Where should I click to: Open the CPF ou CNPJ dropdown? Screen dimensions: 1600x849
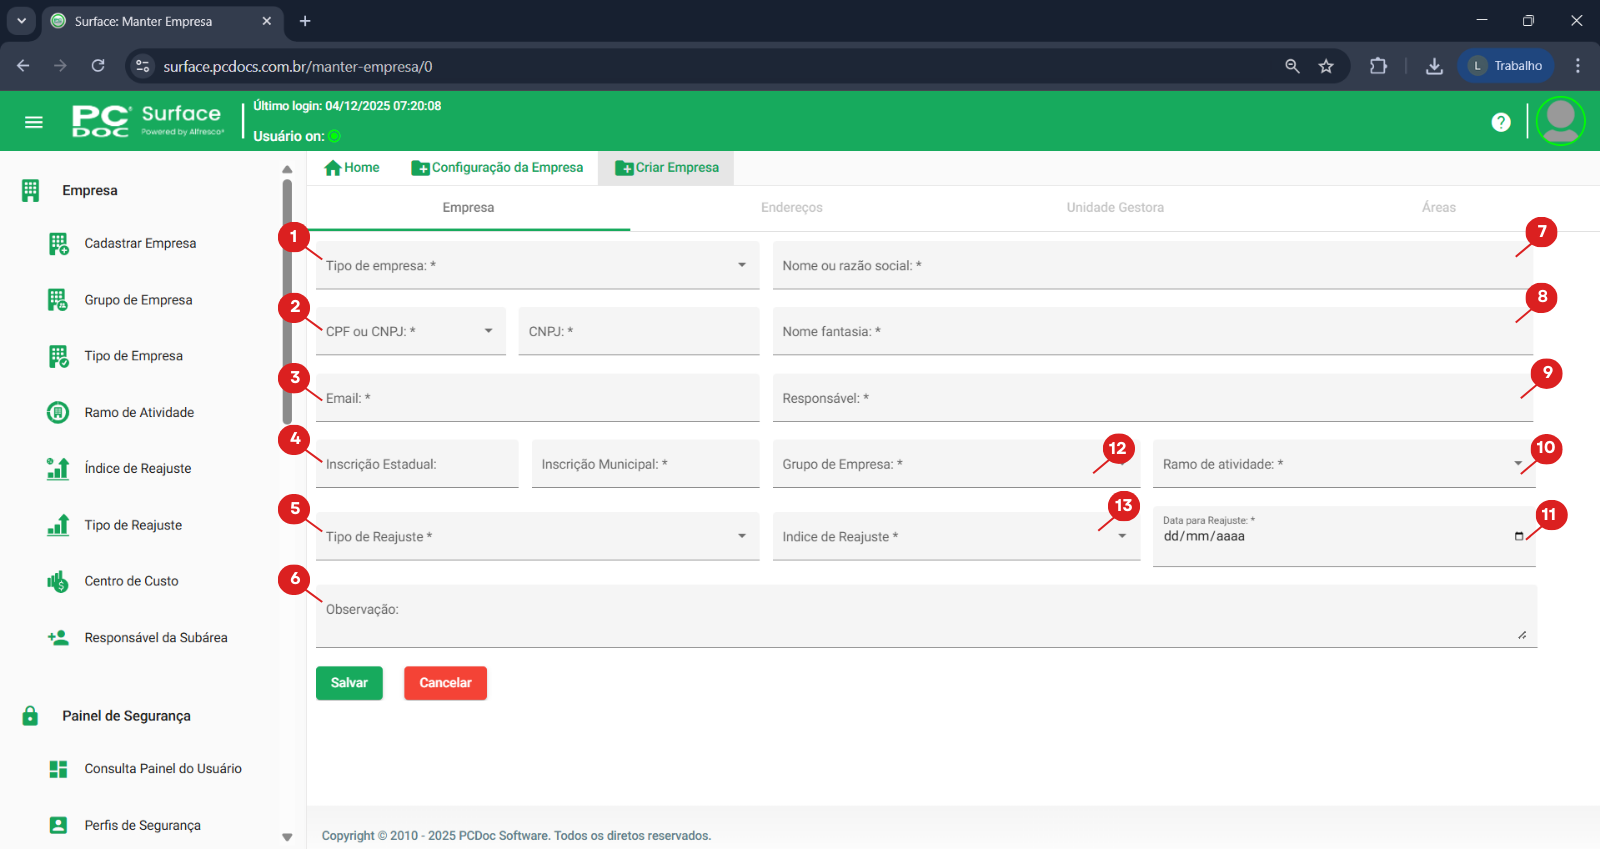click(x=488, y=331)
